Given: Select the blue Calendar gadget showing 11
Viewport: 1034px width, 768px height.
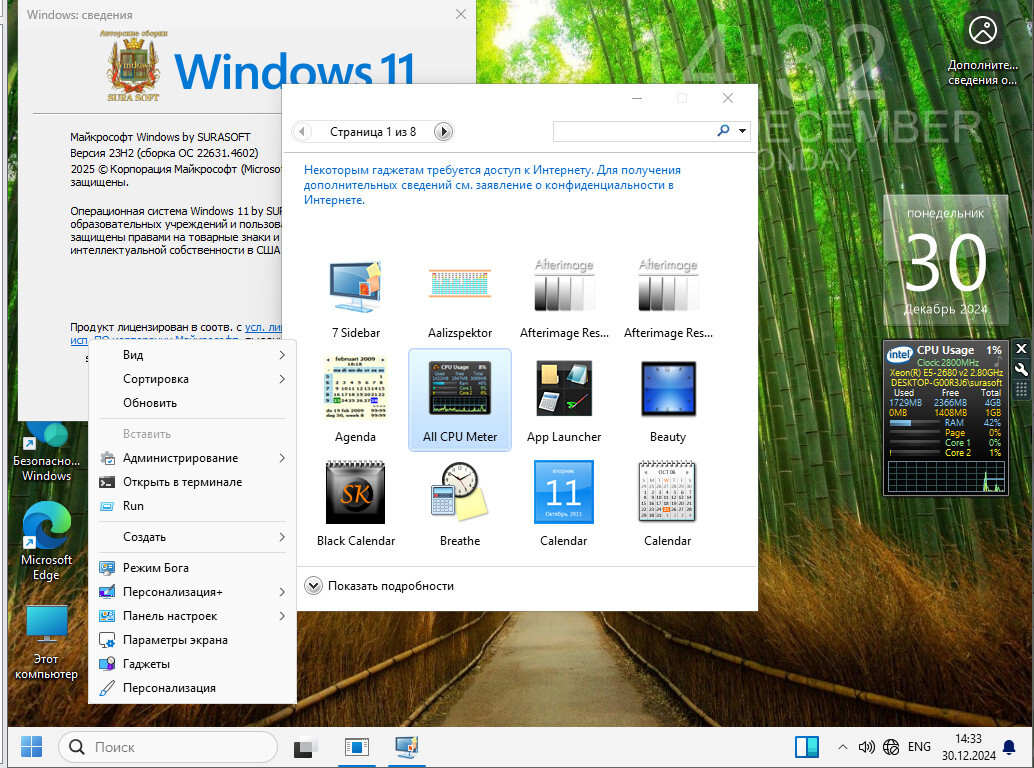Looking at the screenshot, I should click(x=564, y=492).
